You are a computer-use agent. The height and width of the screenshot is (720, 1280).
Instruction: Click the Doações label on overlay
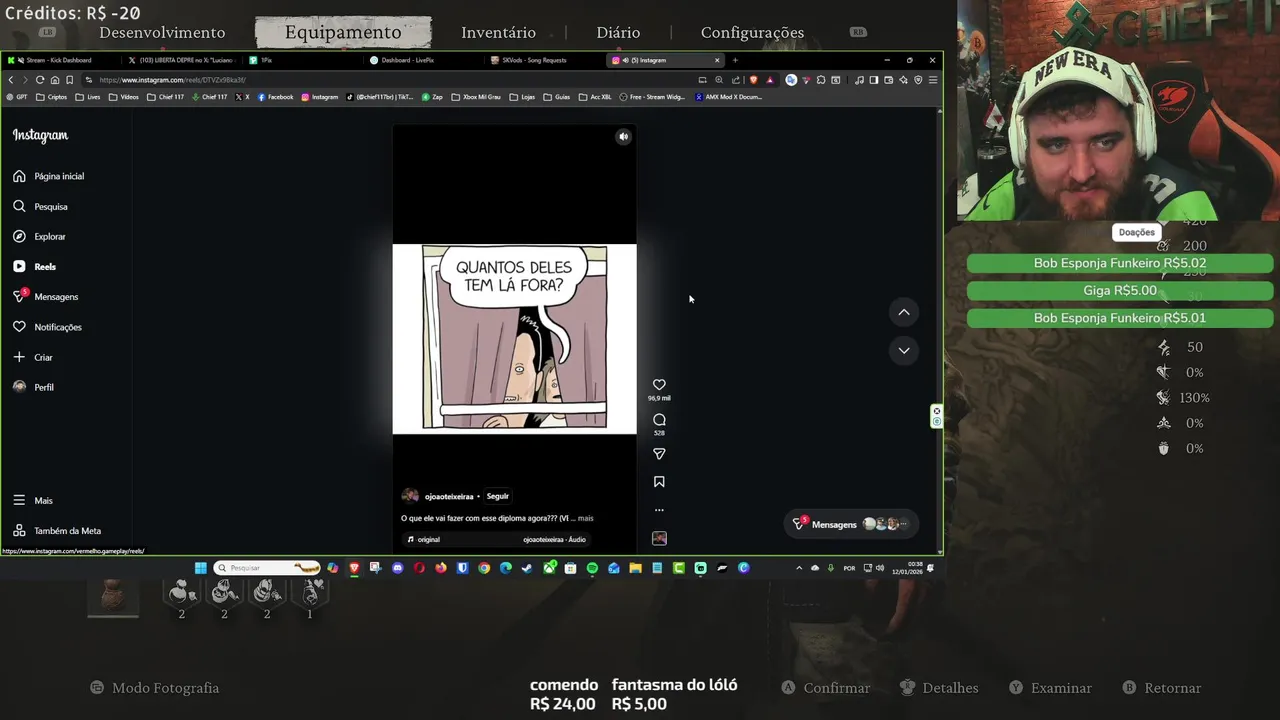tap(1136, 232)
